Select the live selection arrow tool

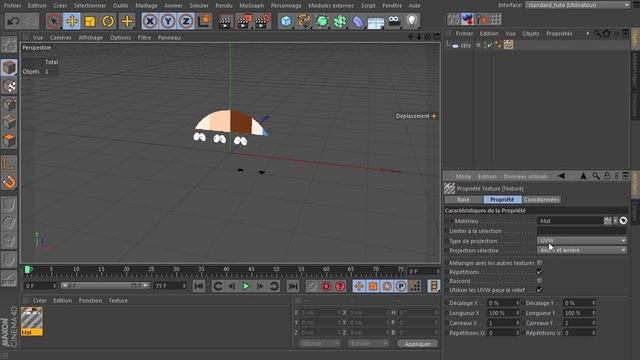(x=53, y=21)
